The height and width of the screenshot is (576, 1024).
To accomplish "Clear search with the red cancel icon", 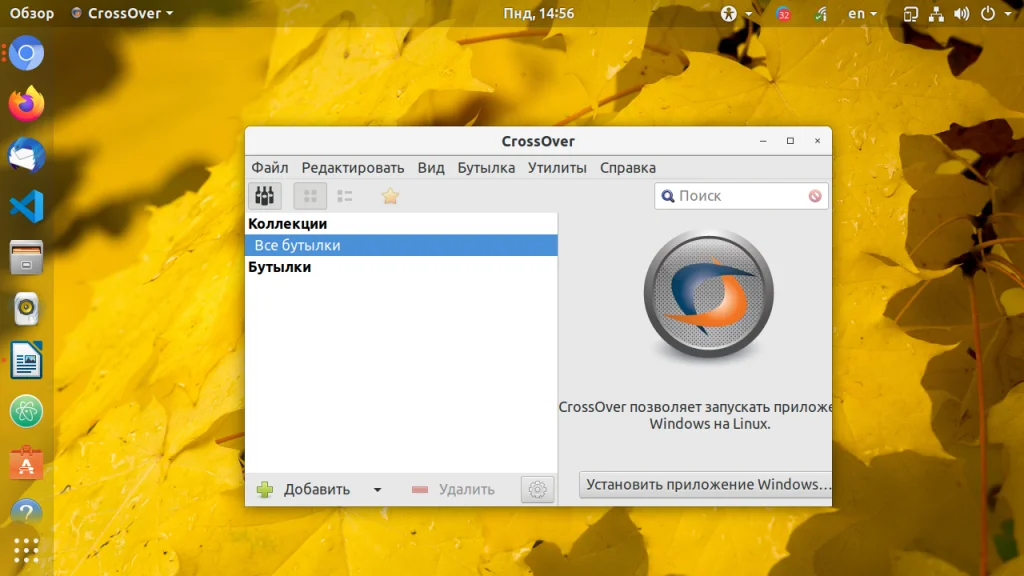I will click(814, 196).
